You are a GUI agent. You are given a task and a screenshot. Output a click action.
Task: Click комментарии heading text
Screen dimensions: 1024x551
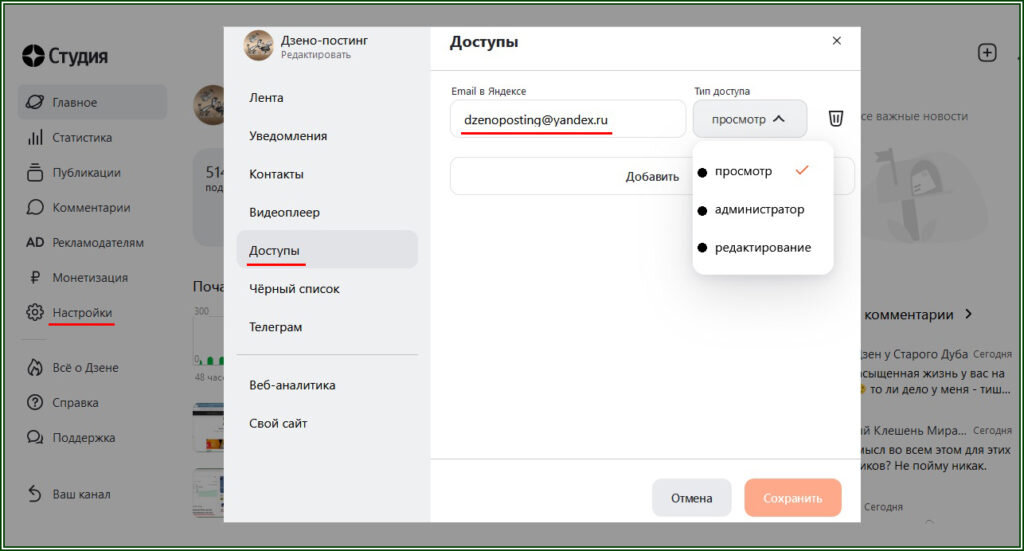(908, 315)
